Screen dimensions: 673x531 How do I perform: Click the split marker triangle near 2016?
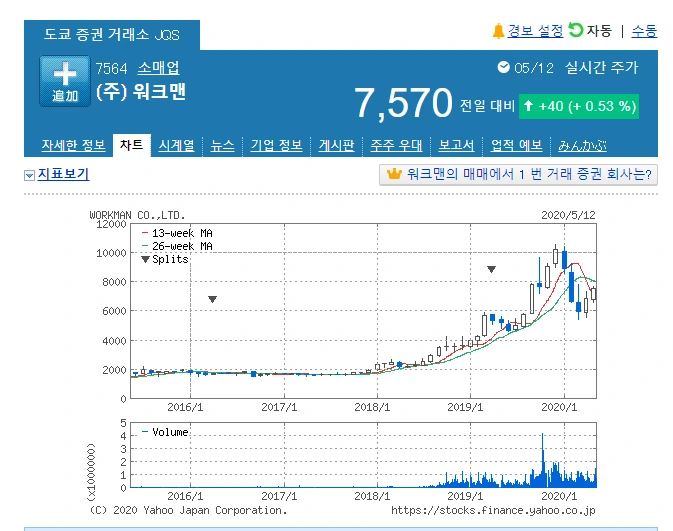point(212,299)
